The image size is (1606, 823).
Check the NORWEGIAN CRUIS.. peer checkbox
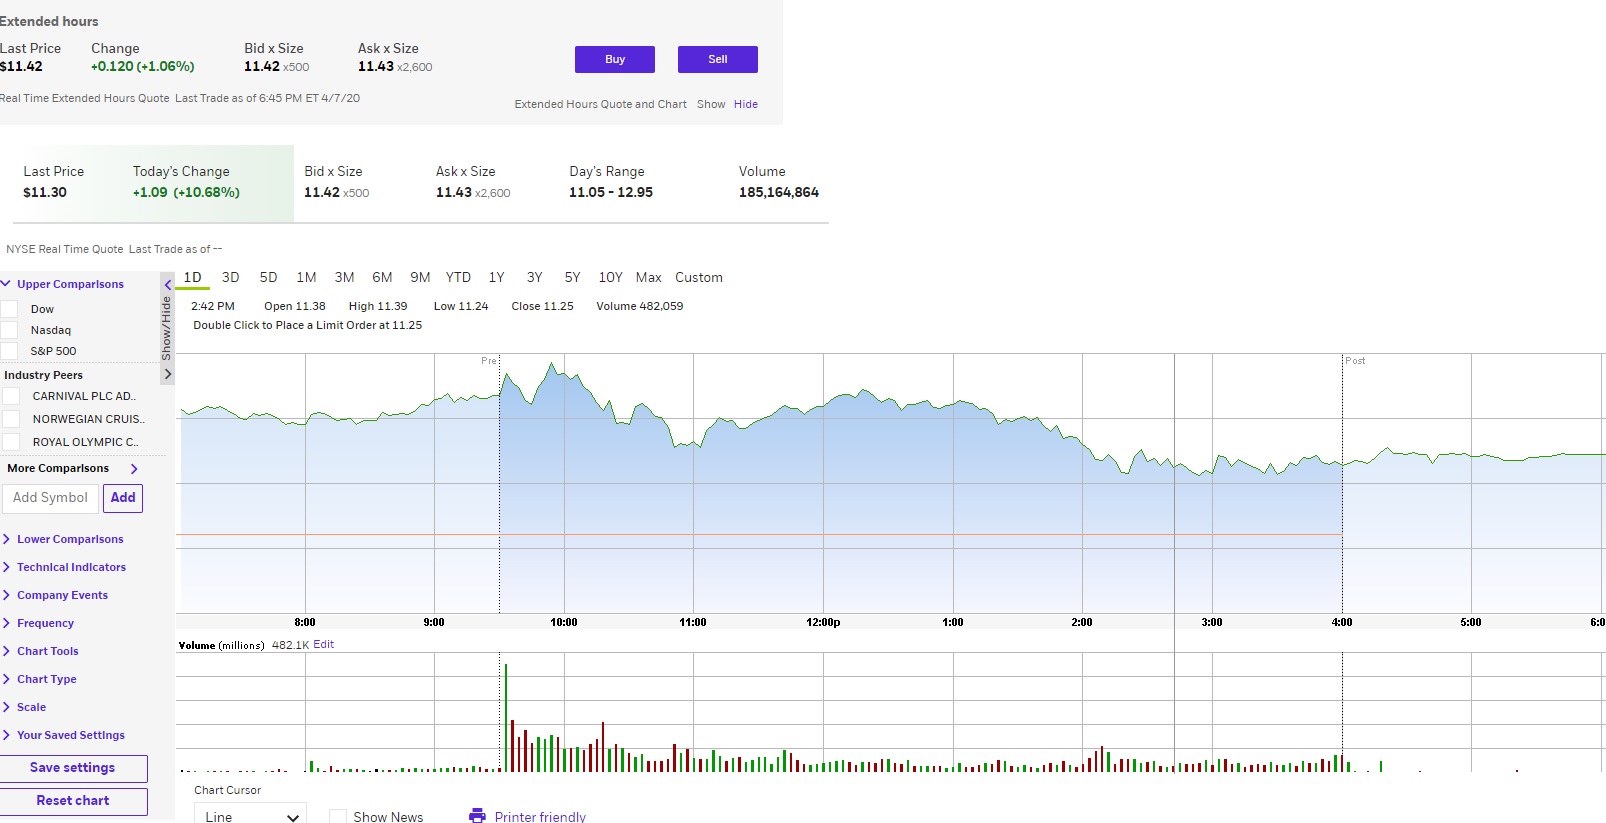tap(11, 419)
